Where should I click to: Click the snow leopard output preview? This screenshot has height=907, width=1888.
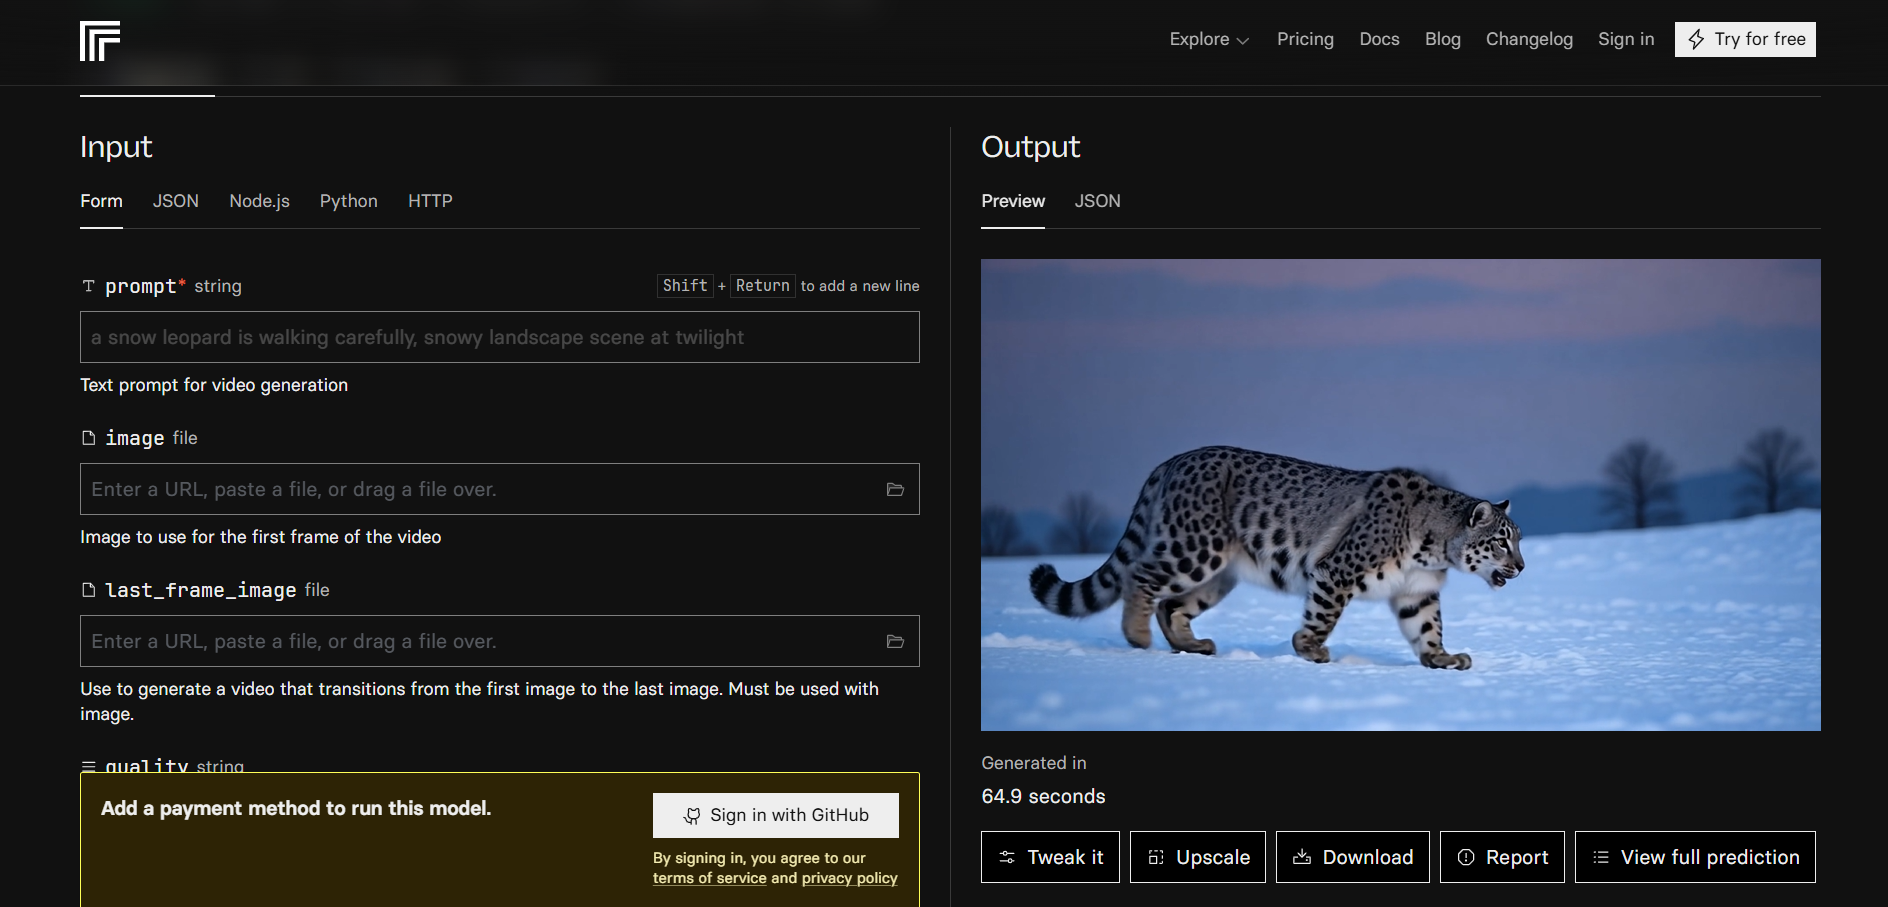click(1401, 495)
